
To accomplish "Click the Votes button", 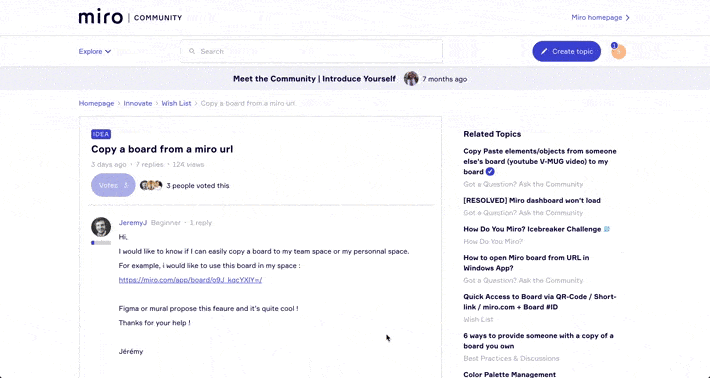I will [113, 185].
